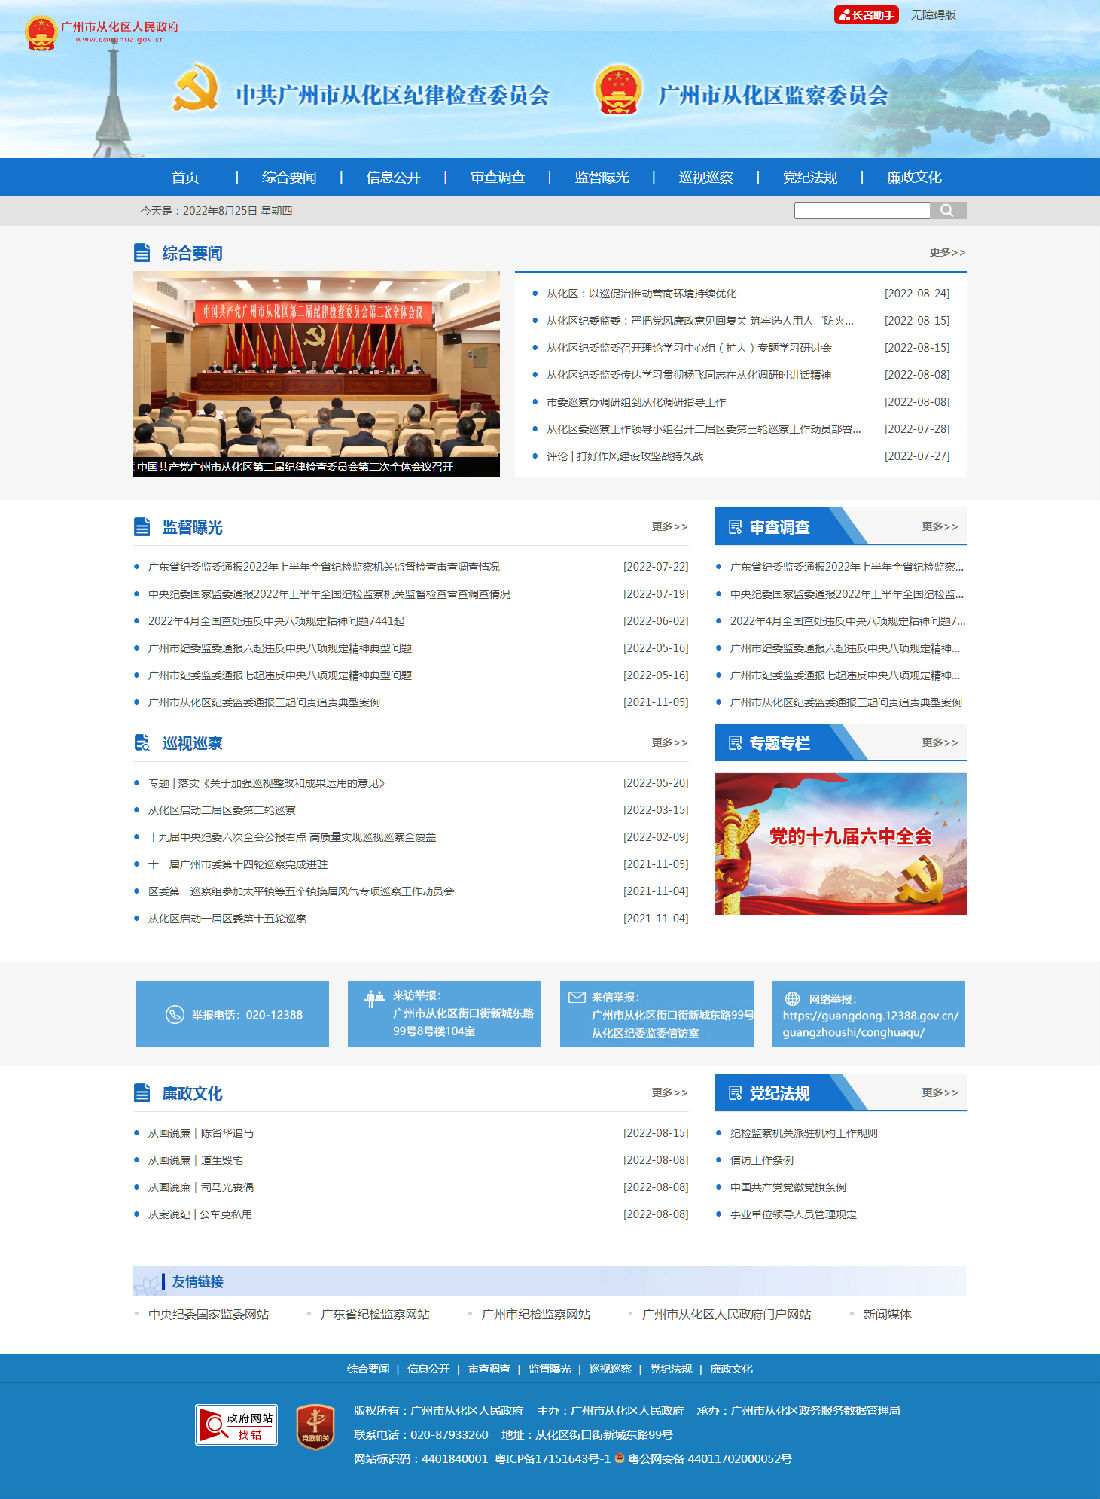The height and width of the screenshot is (1499, 1100).
Task: Click the phone icon beside 举报电话
Action: 174,1014
